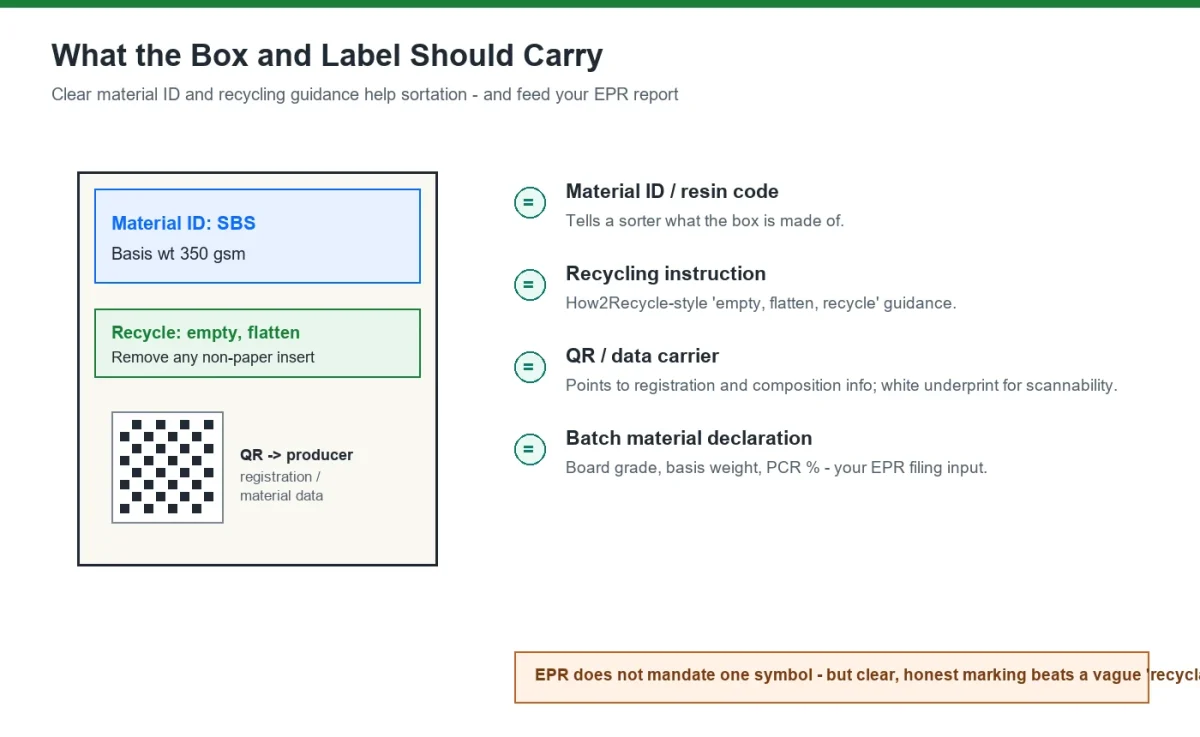1200x737 pixels.
Task: Click the 'Recycling instruction' heading
Action: pos(666,274)
